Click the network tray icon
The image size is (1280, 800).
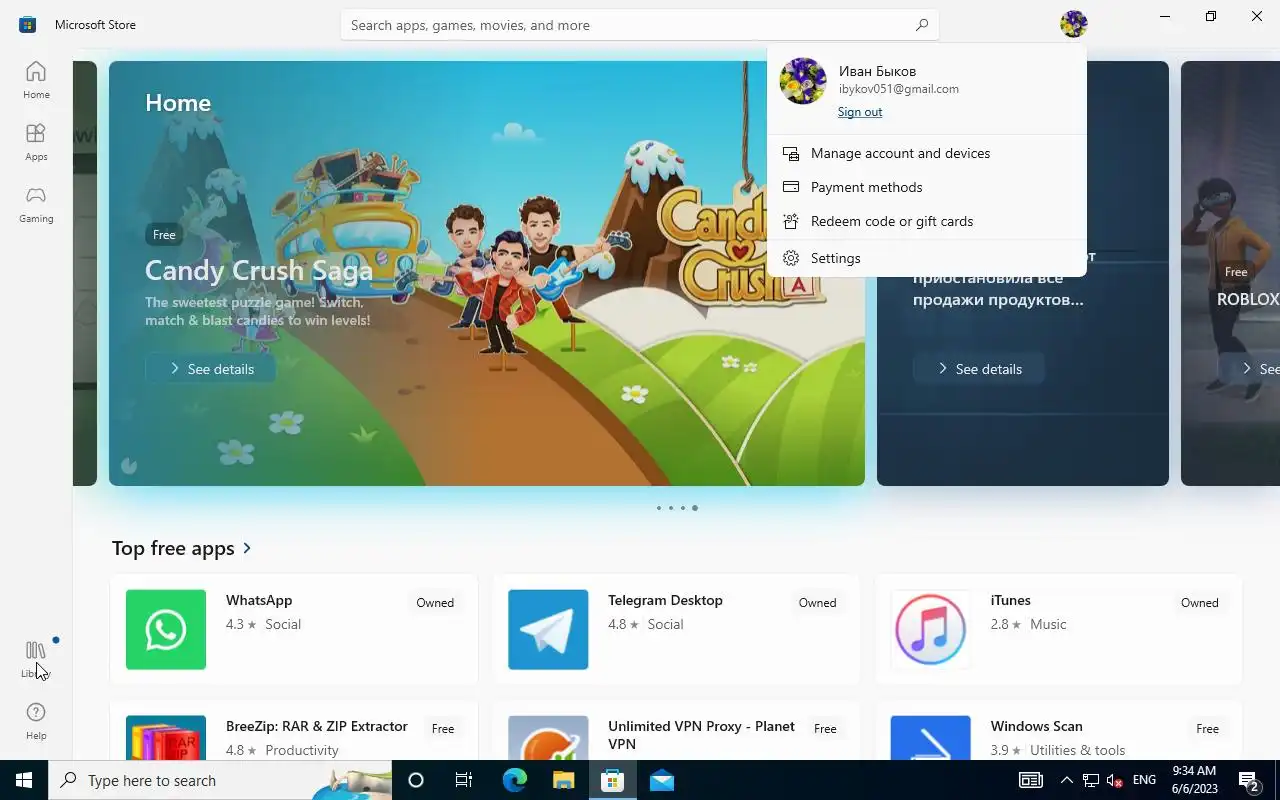pyautogui.click(x=1091, y=780)
